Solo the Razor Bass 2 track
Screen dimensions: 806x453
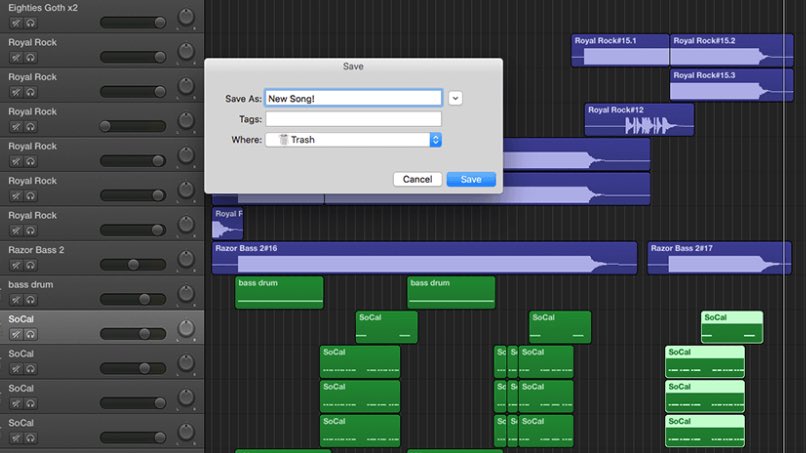tap(30, 265)
